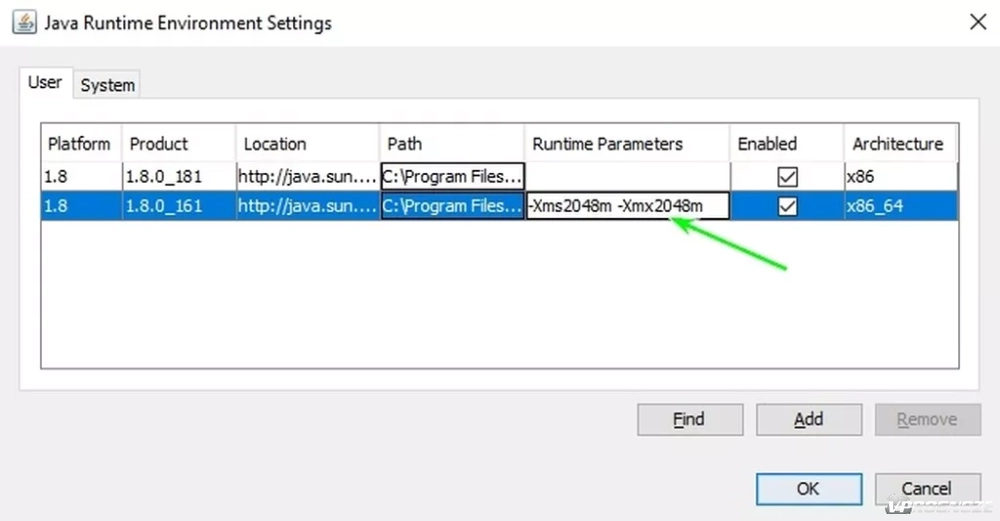
Task: Click empty Runtime Parameters cell for 1.8.0_181
Action: click(x=627, y=177)
